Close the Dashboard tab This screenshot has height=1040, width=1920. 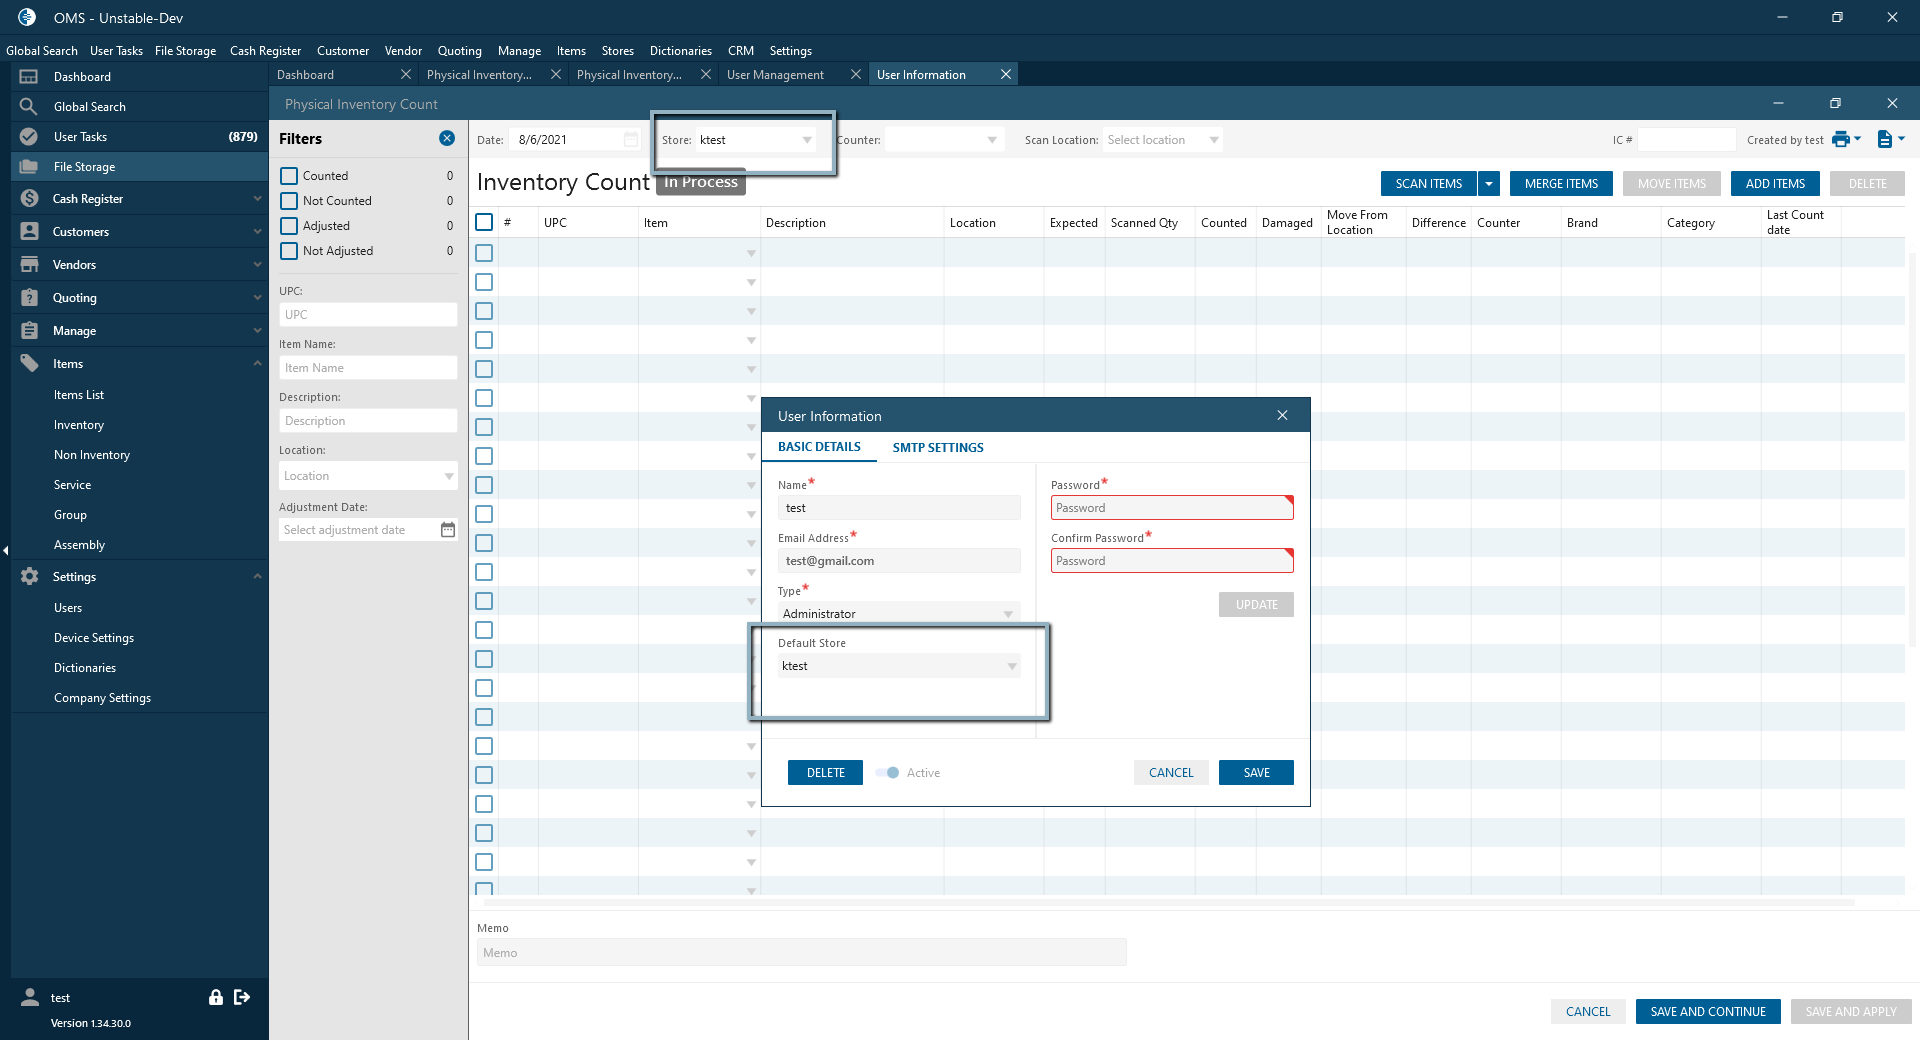[x=406, y=75]
